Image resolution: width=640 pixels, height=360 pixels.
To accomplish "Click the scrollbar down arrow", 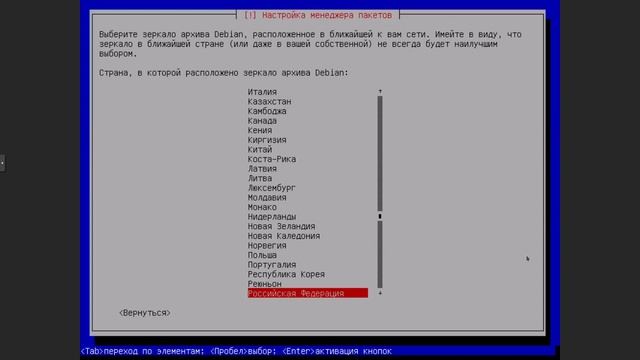I will (380, 293).
